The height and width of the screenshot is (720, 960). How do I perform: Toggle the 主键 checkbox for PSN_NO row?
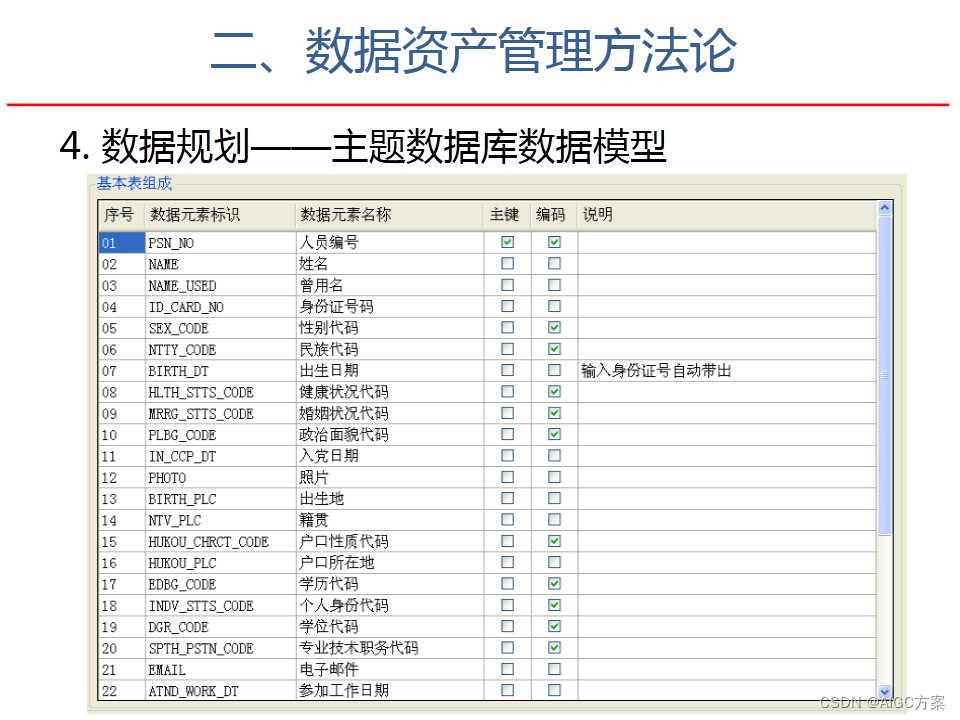click(508, 242)
